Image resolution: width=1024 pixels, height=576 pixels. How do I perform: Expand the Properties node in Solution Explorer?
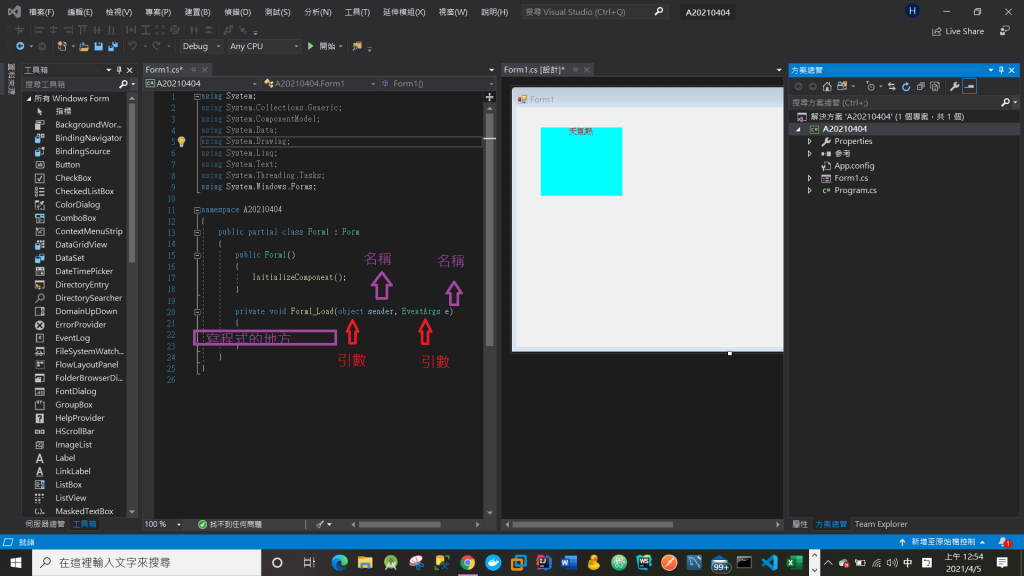810,142
